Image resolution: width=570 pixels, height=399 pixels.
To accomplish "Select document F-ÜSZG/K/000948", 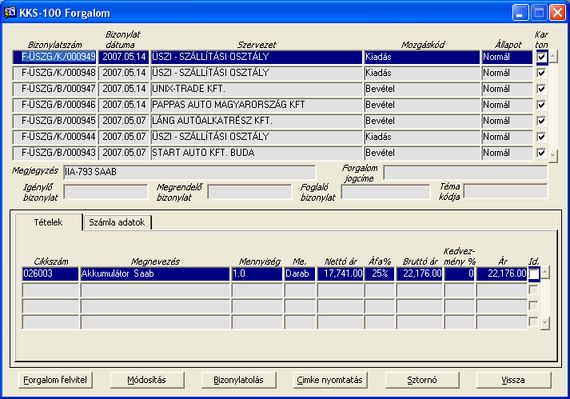I will (55, 73).
